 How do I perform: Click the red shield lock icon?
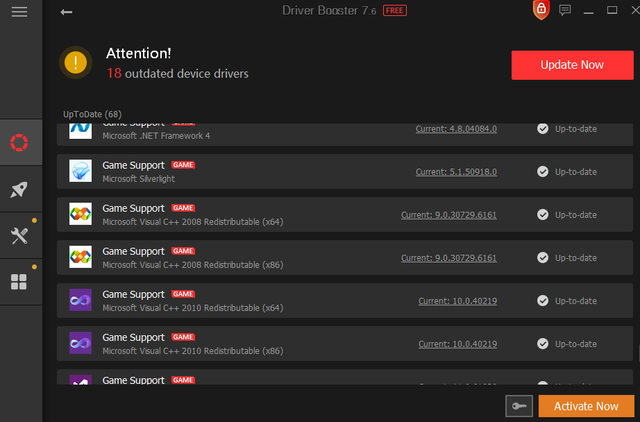click(541, 9)
